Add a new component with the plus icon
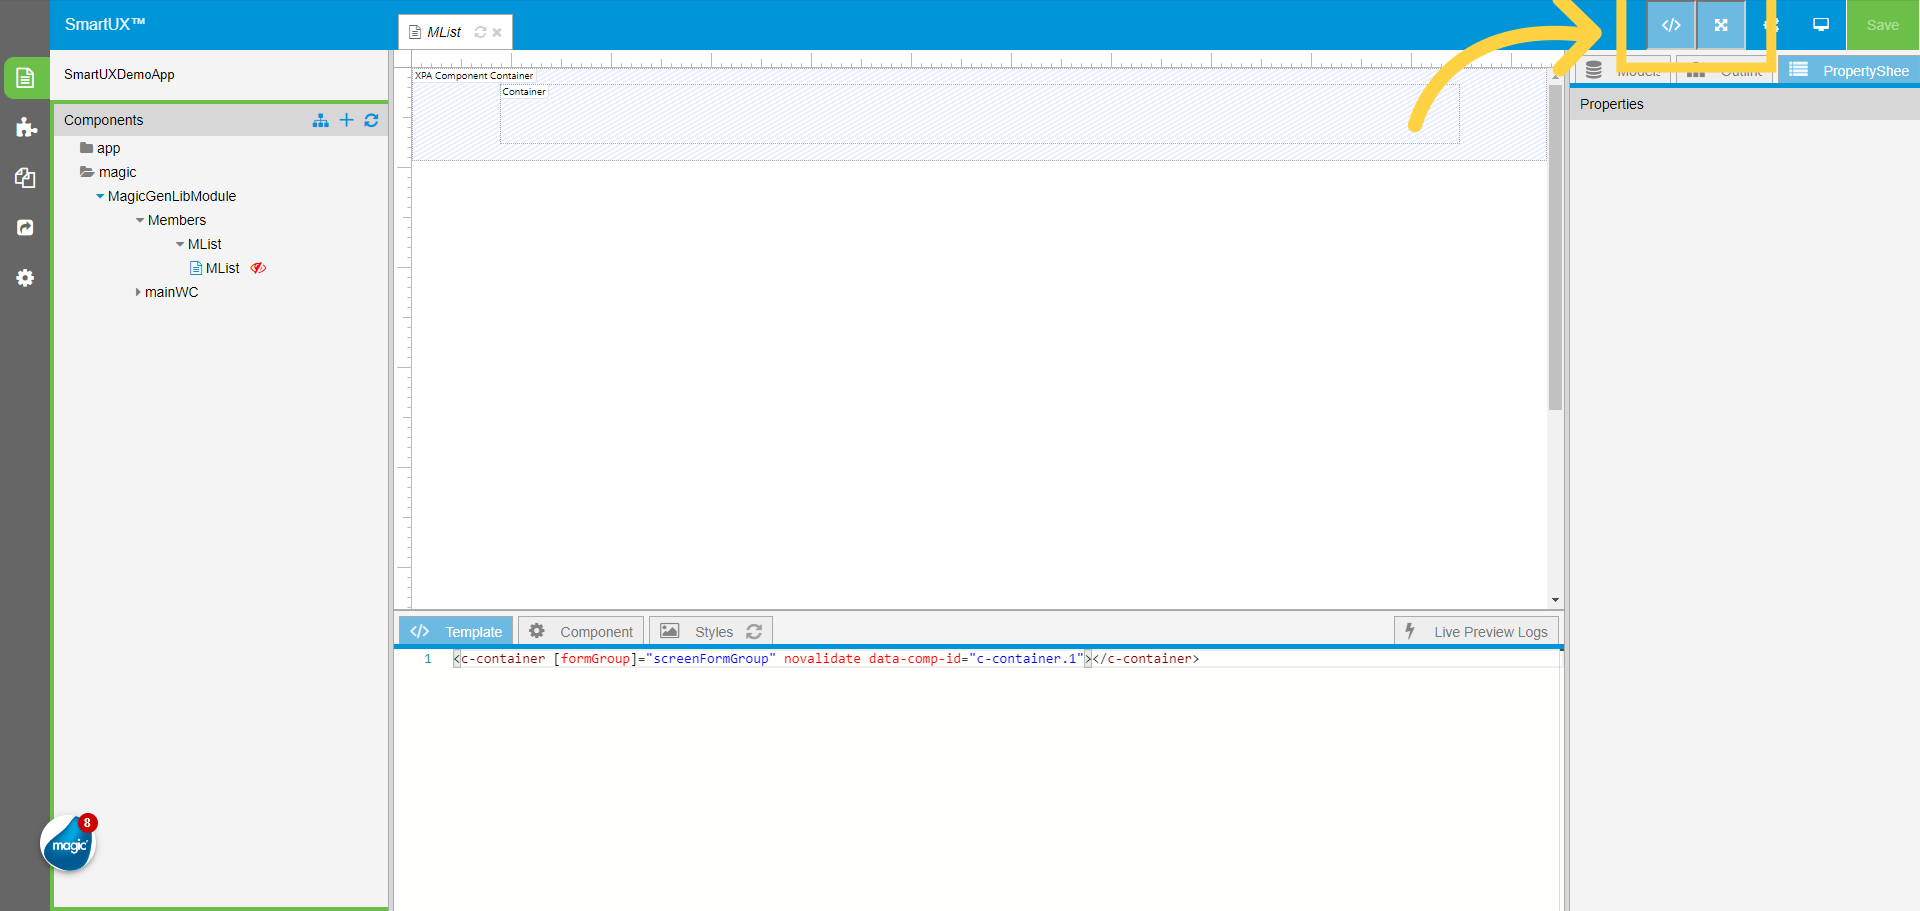 pos(346,120)
